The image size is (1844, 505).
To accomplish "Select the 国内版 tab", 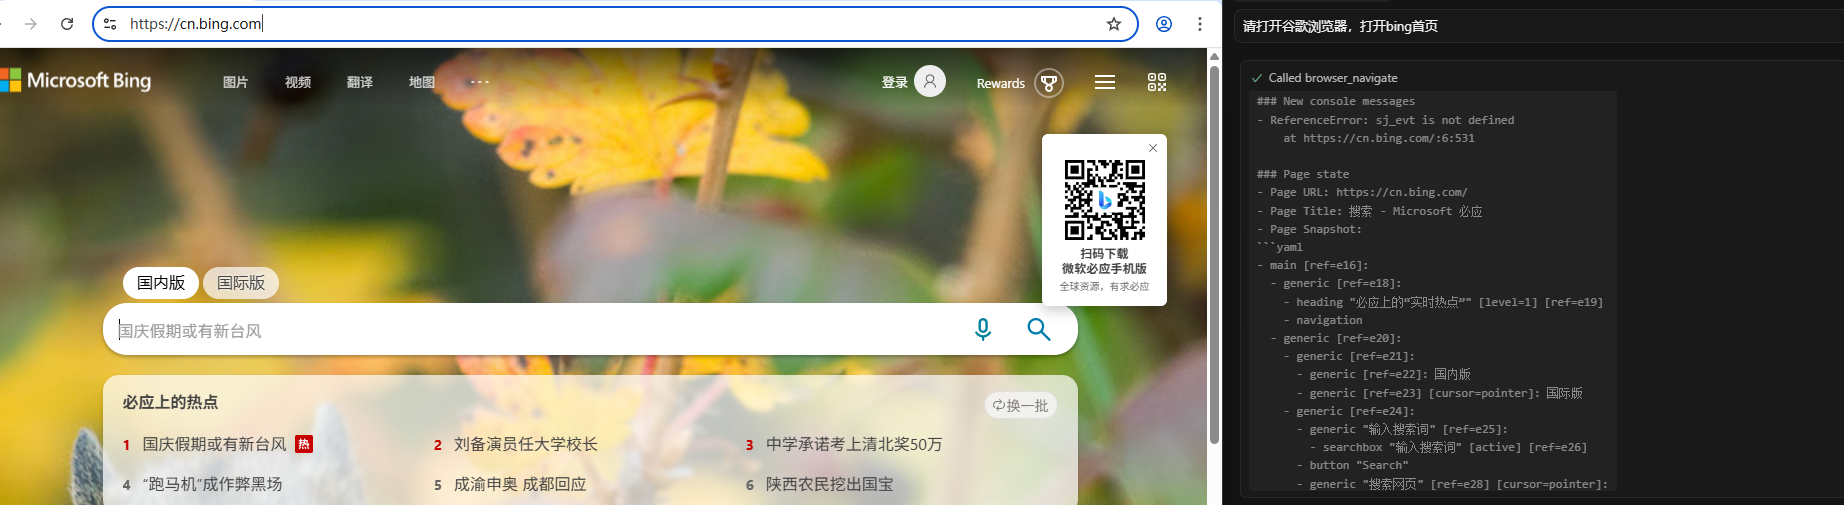I will click(161, 283).
